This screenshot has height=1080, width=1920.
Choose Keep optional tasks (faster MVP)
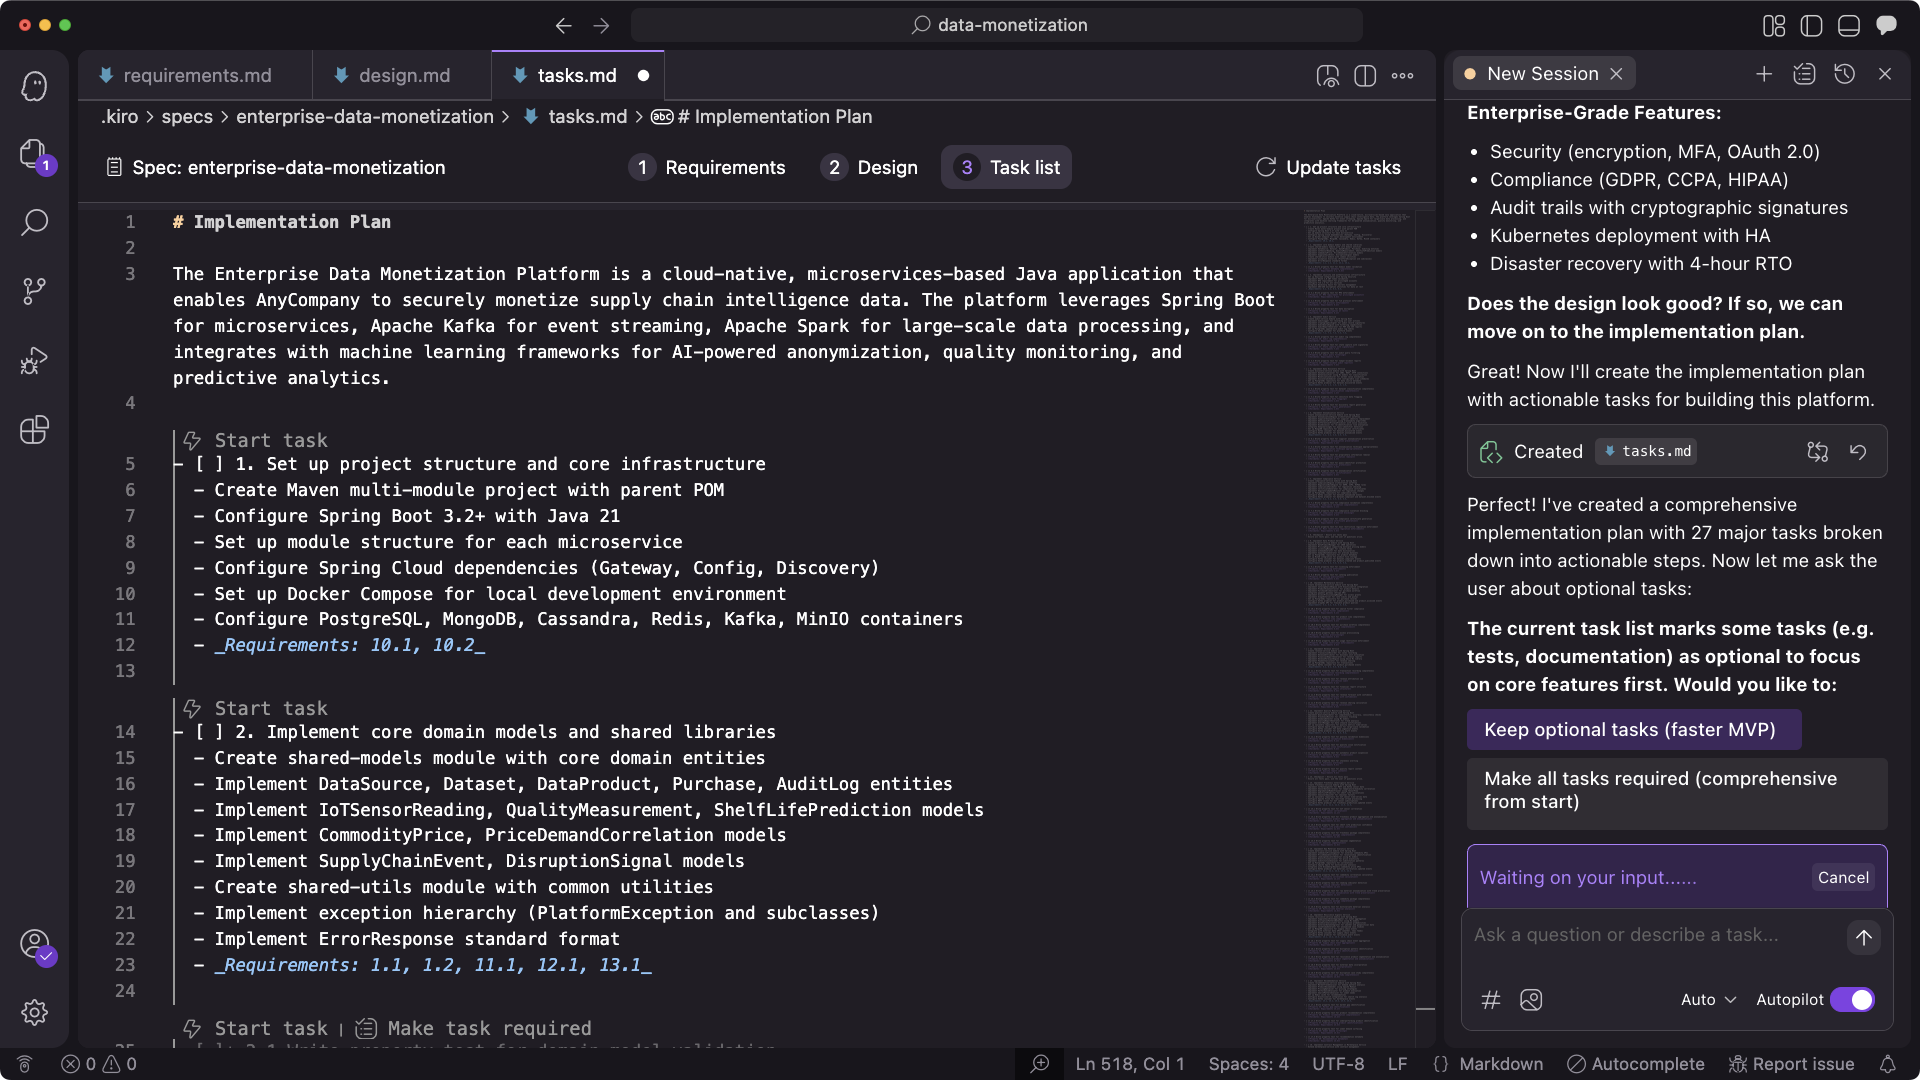click(1633, 730)
